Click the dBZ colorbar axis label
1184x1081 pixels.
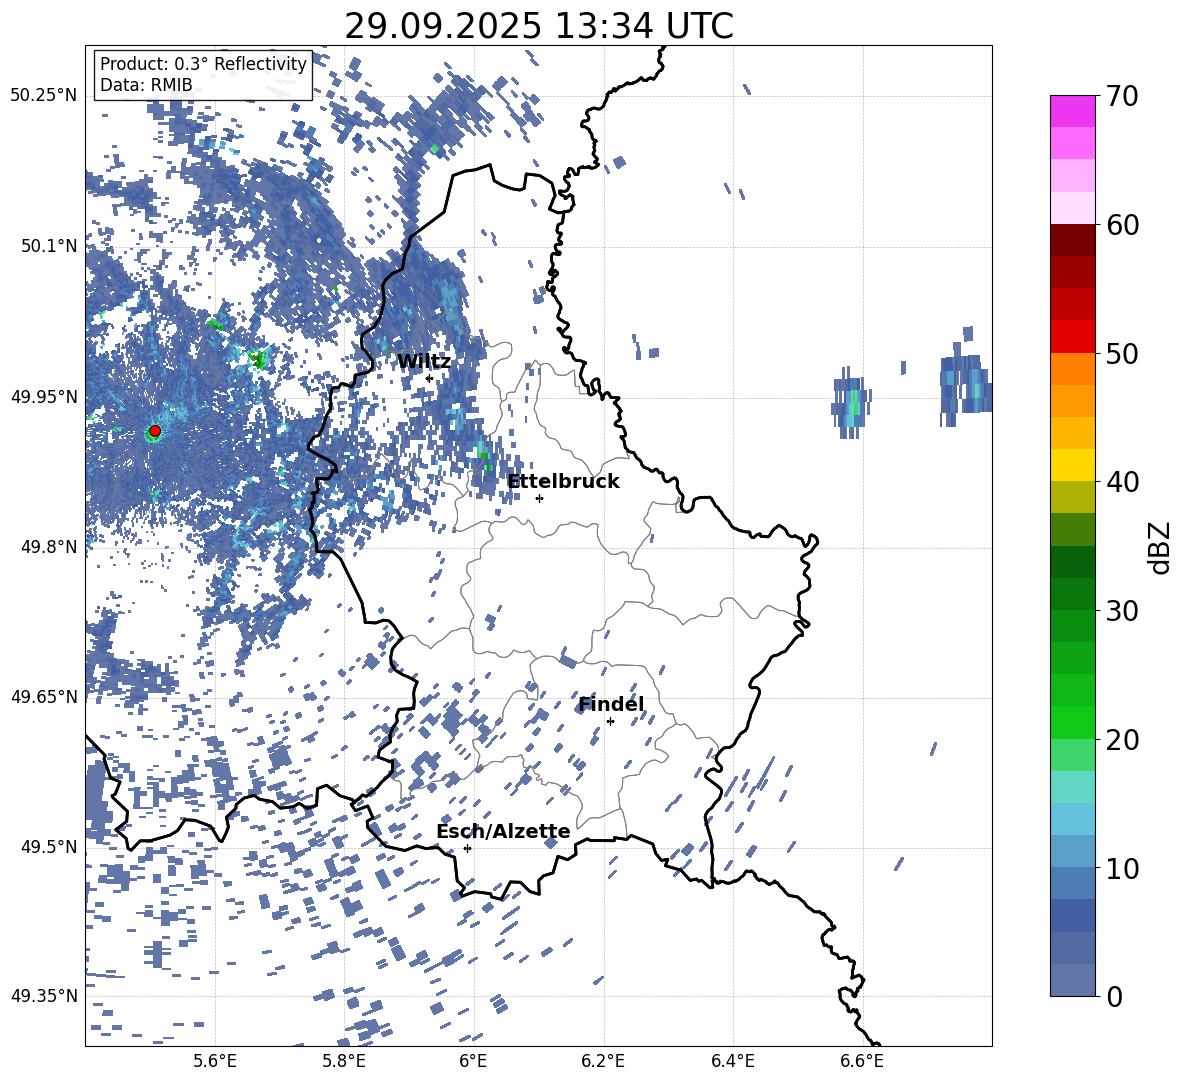[x=1161, y=547]
